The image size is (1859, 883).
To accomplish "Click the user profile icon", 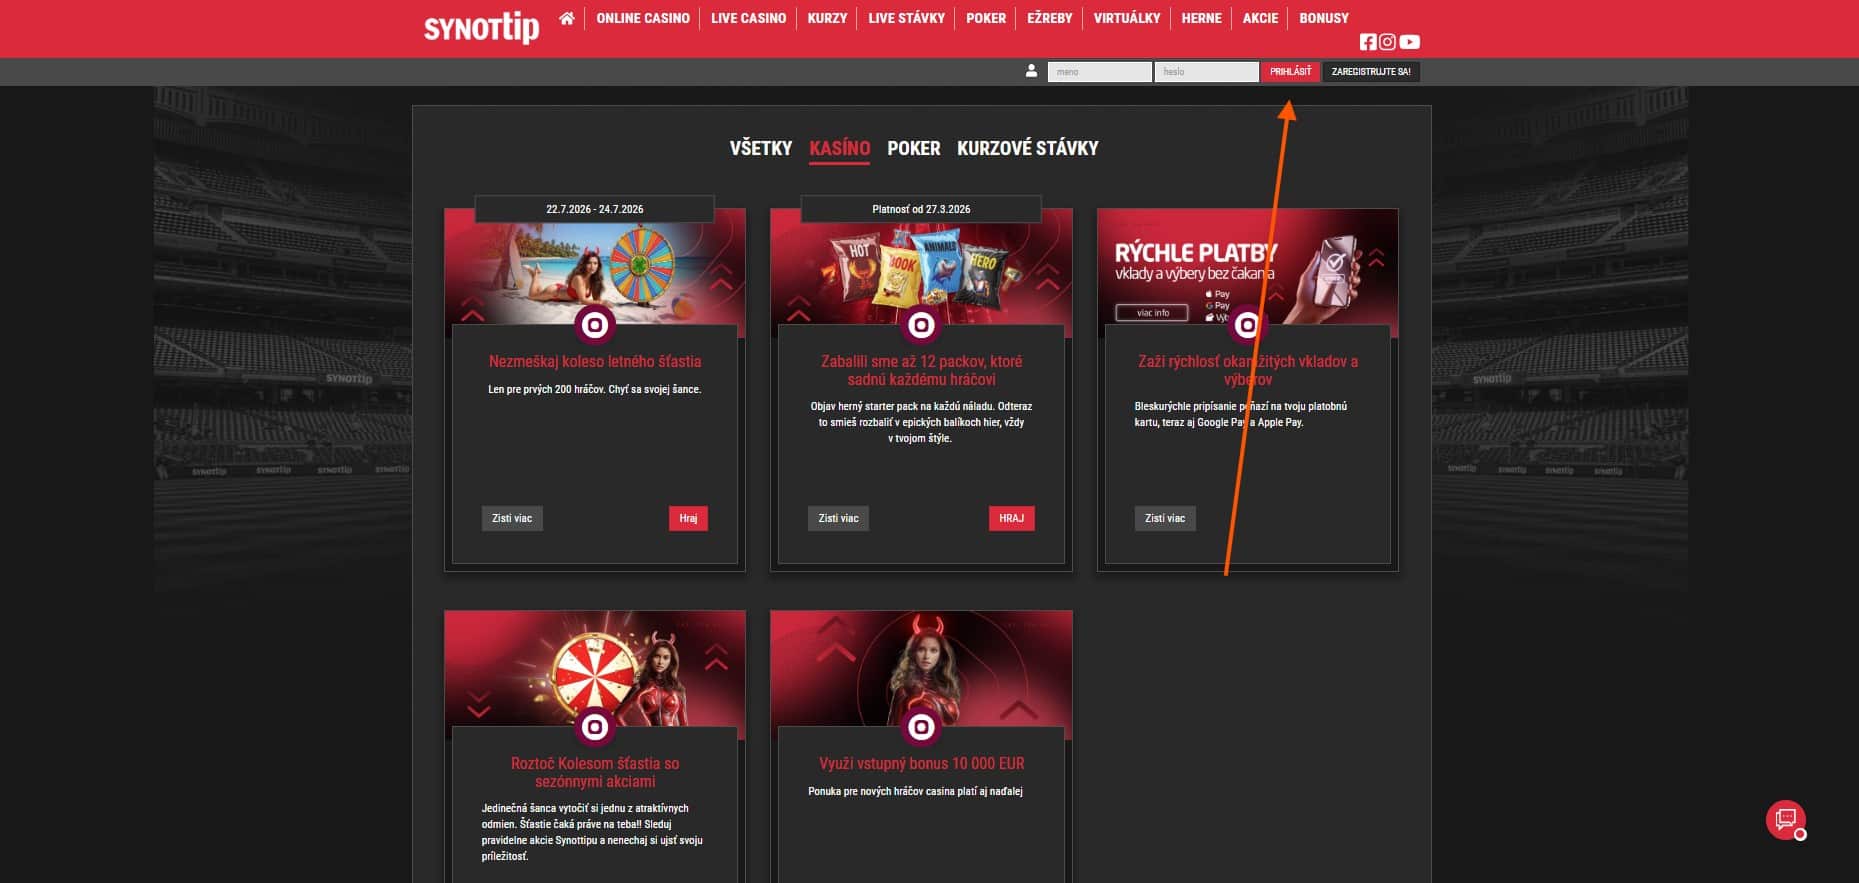I will [x=1031, y=71].
